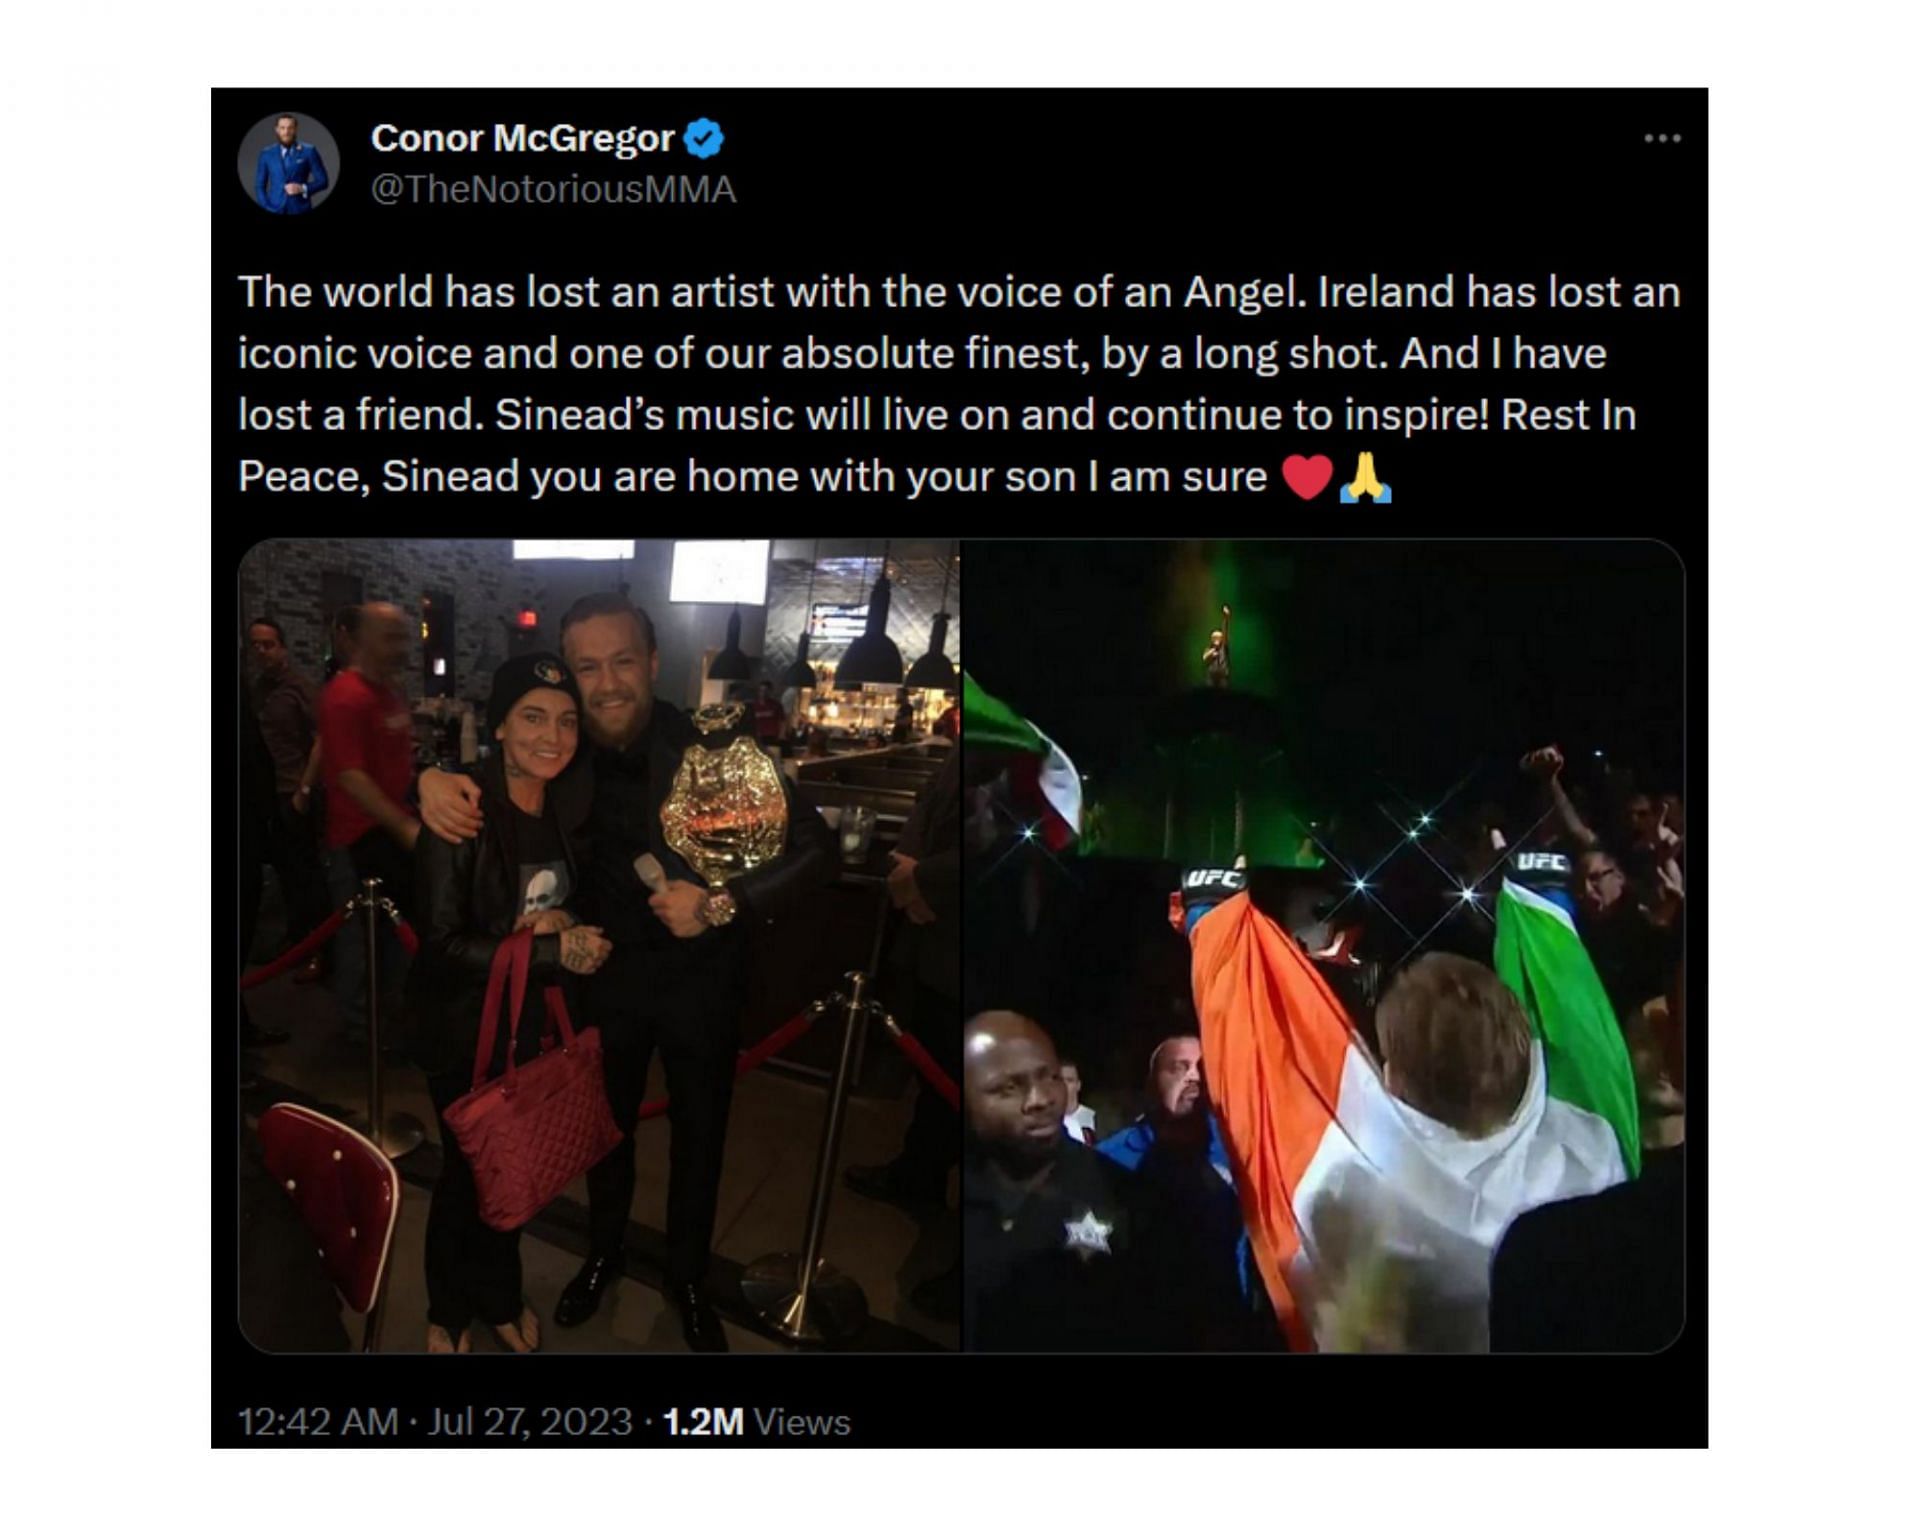Open Conor McGregor's profile avatar
This screenshot has width=1920, height=1536.
(288, 163)
